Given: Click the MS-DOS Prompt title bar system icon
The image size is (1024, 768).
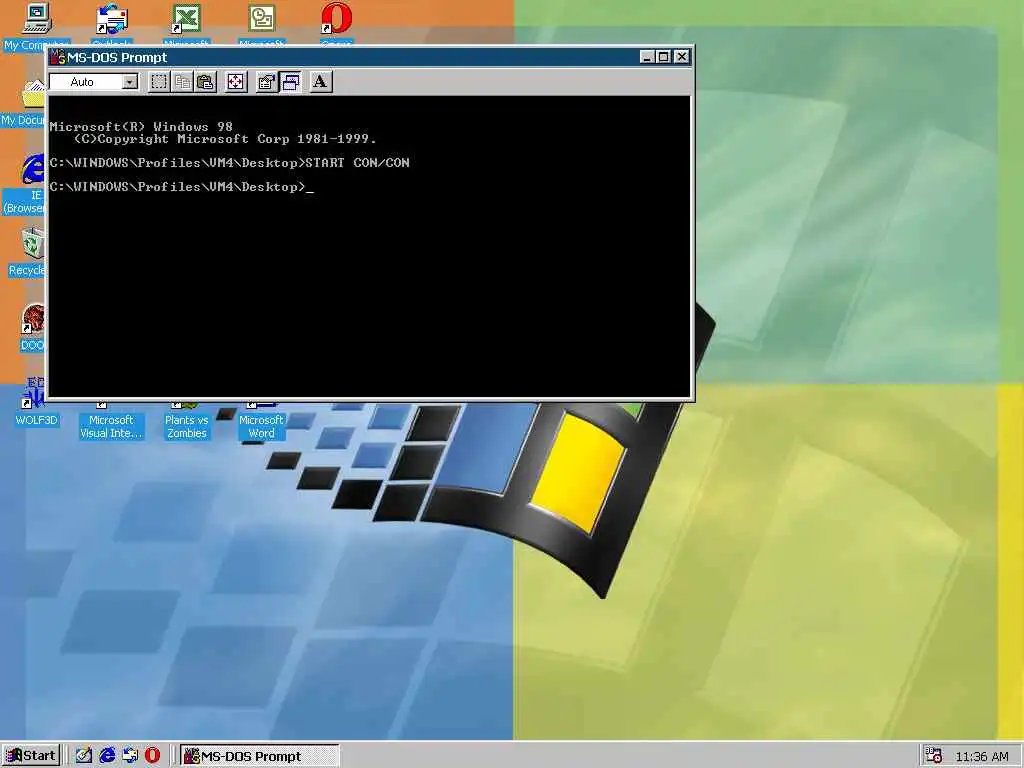Looking at the screenshot, I should tap(58, 57).
